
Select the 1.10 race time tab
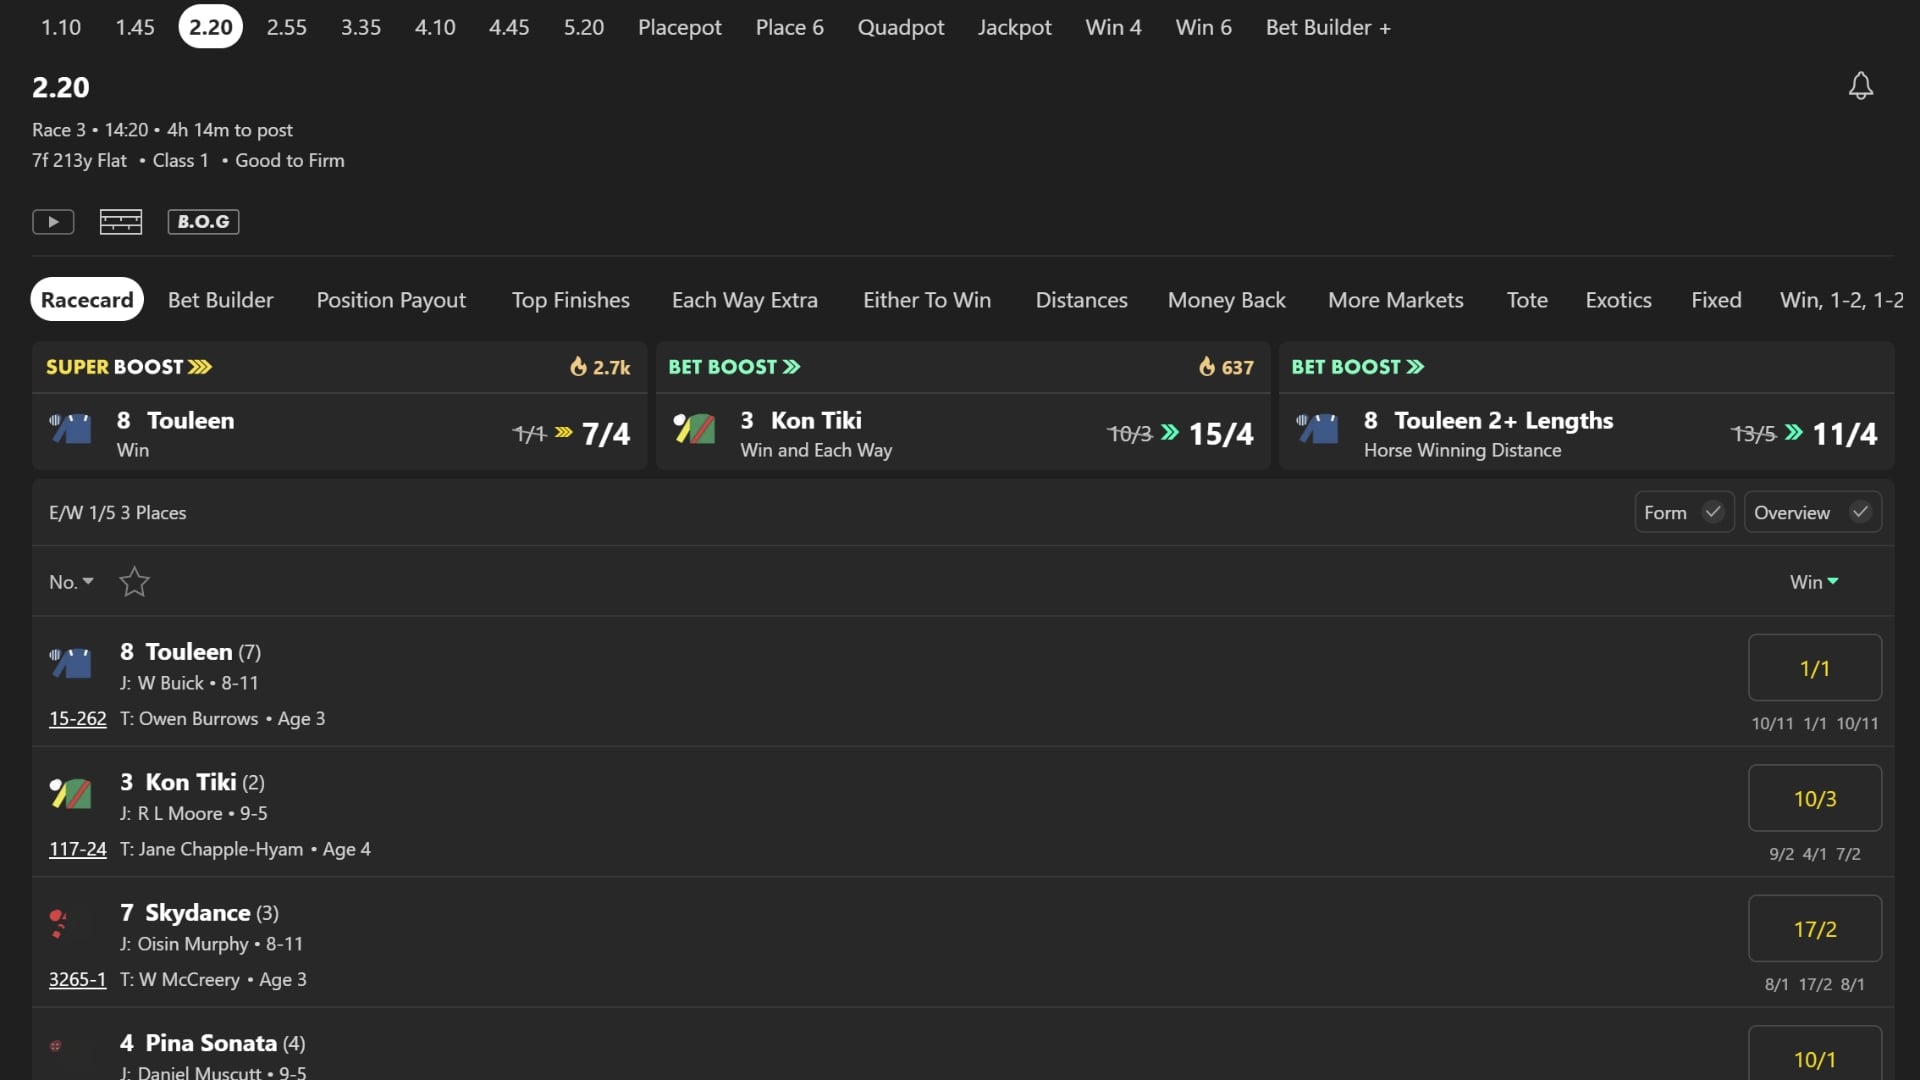coord(61,27)
